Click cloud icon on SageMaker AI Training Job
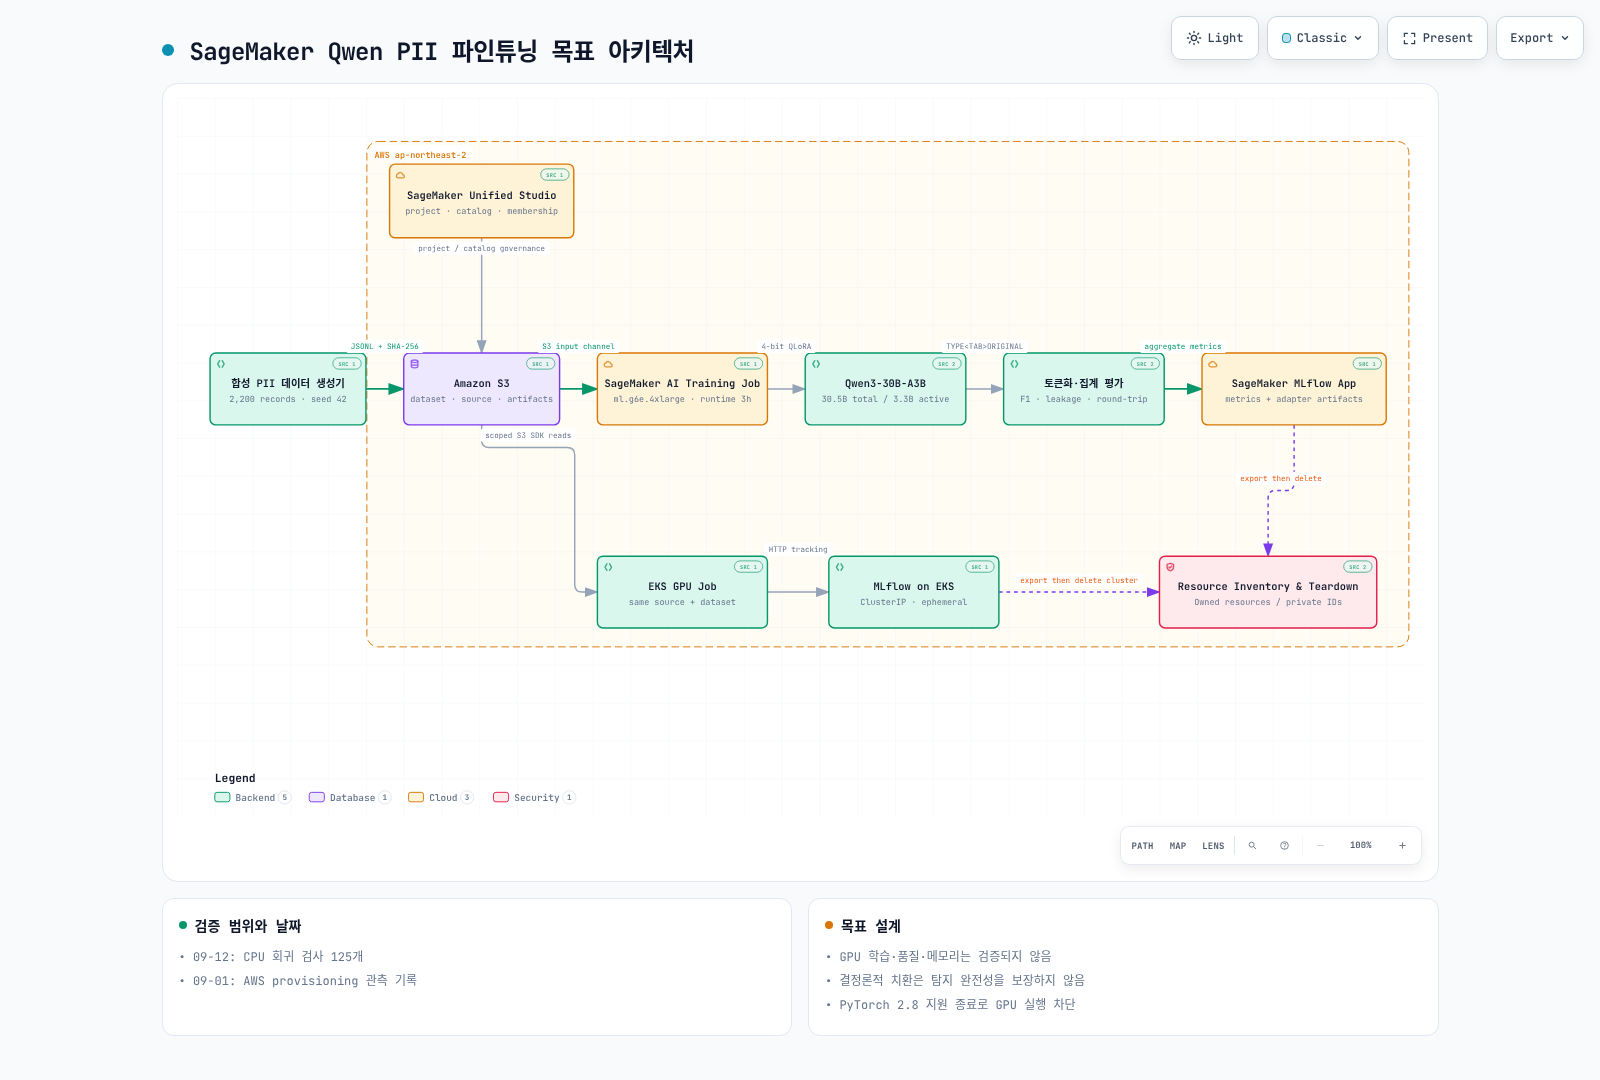1600x1080 pixels. [608, 364]
